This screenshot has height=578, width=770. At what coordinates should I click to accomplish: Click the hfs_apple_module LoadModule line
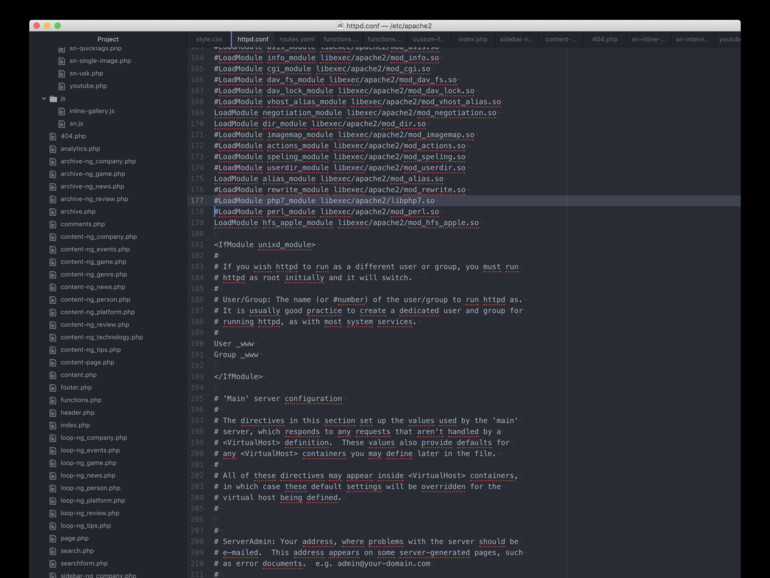point(346,223)
